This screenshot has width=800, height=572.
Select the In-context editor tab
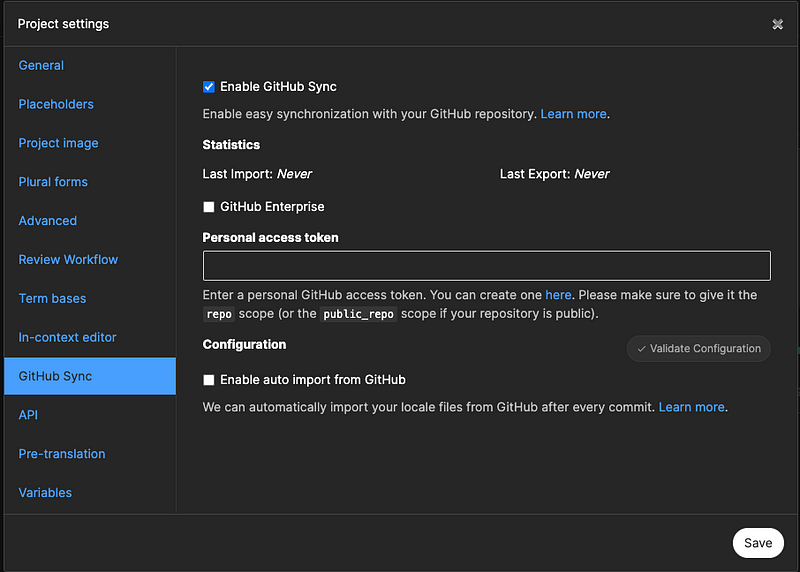coord(67,338)
